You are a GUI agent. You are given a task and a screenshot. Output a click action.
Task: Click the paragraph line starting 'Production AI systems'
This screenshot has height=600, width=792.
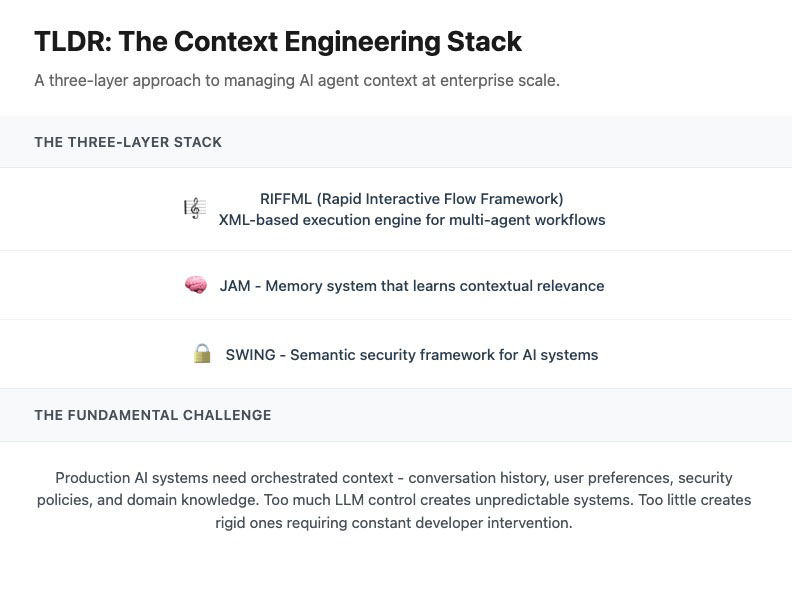[394, 478]
